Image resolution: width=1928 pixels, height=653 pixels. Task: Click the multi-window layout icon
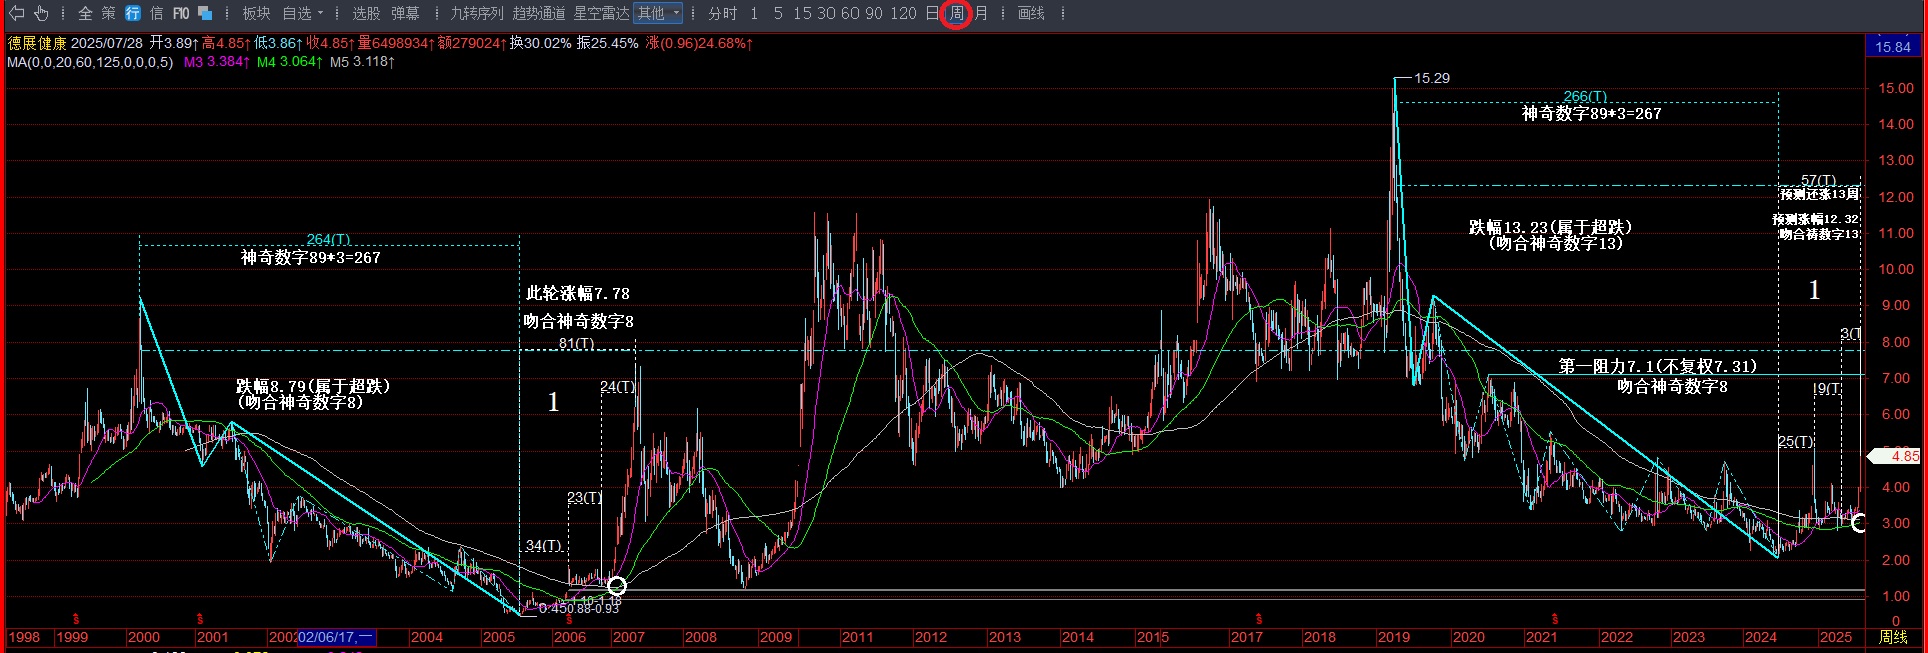coord(205,13)
